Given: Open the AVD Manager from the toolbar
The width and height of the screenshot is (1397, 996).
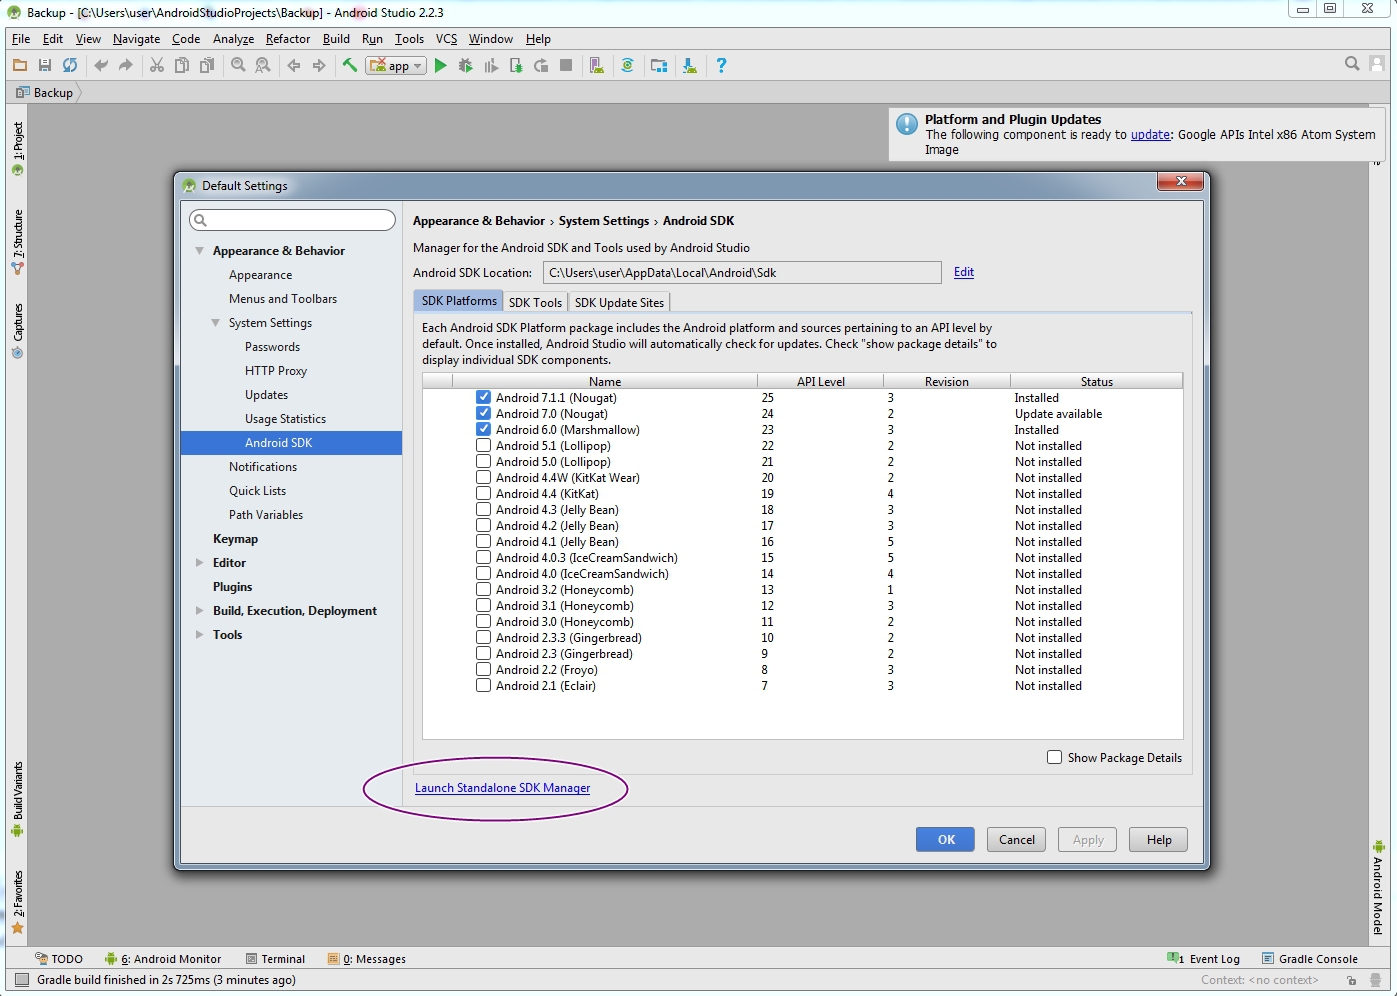Looking at the screenshot, I should [x=597, y=66].
